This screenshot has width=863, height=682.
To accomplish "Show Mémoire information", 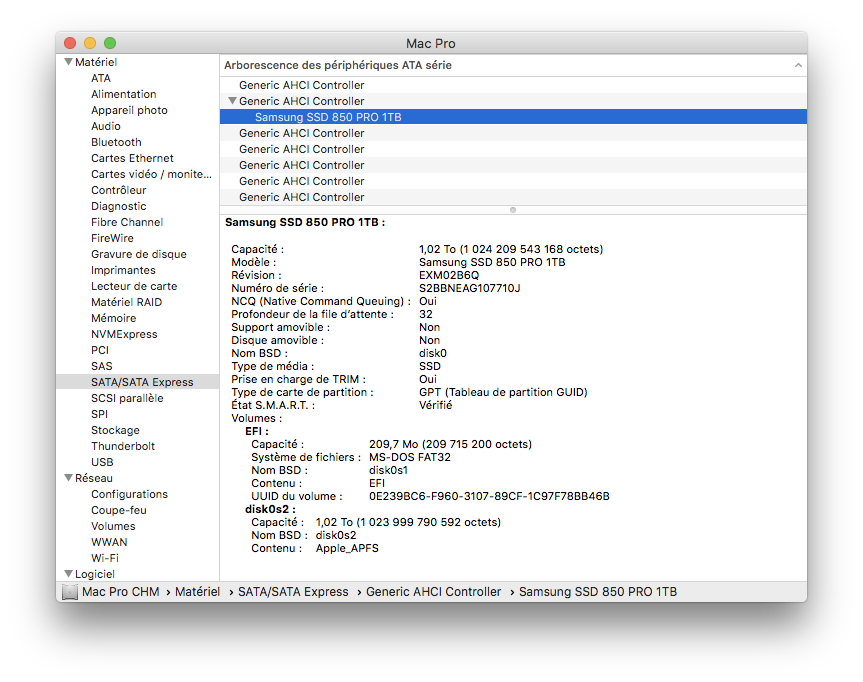I will (x=113, y=318).
